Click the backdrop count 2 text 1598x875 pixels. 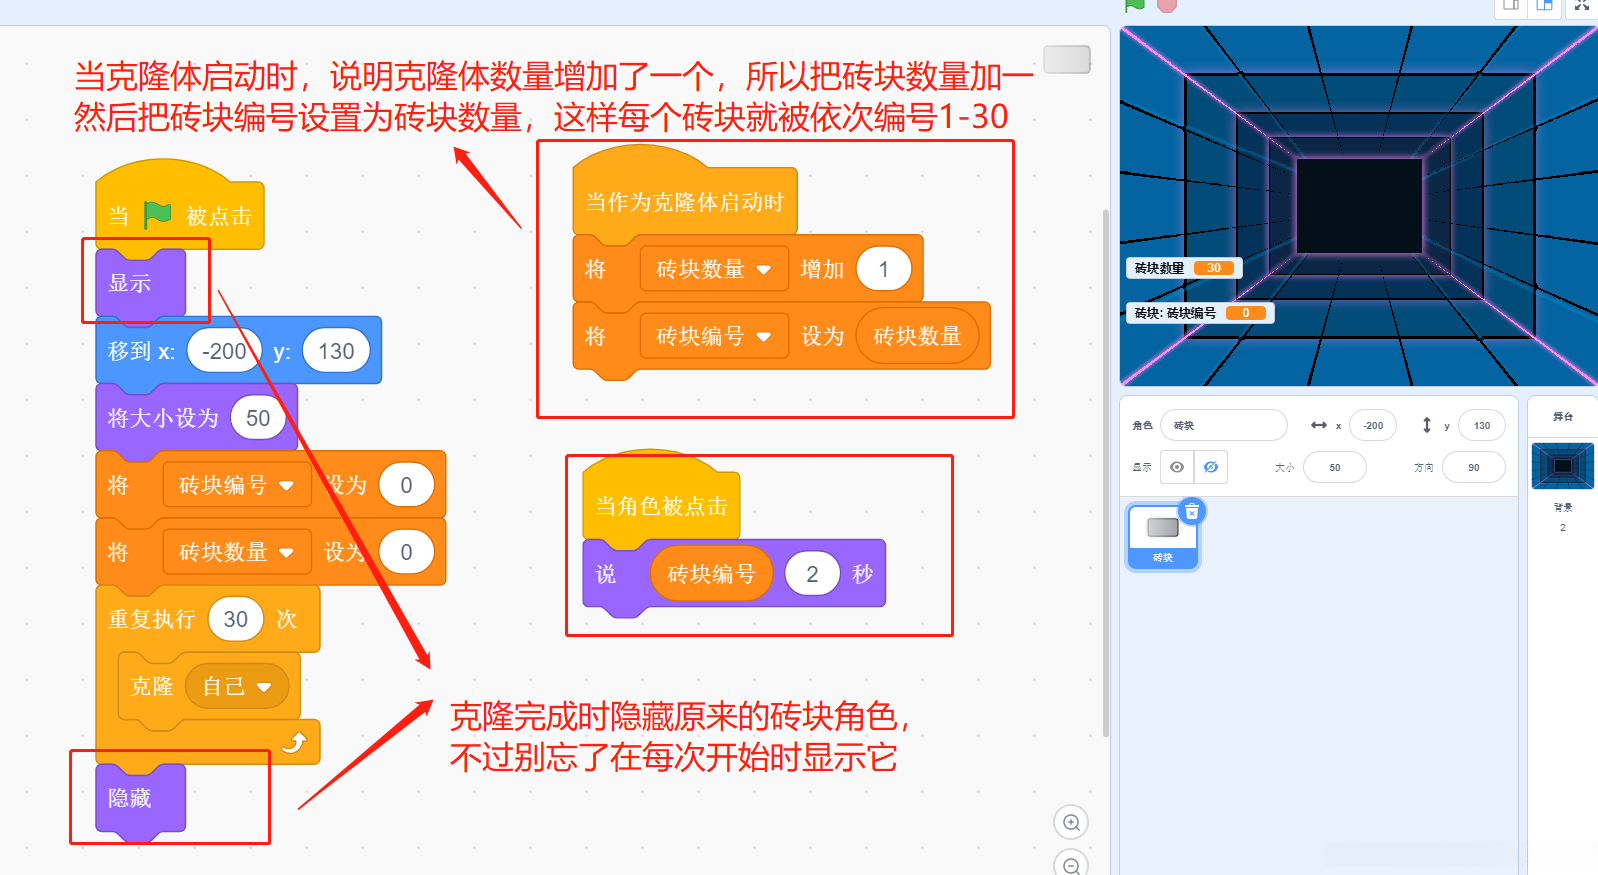pos(1563,527)
